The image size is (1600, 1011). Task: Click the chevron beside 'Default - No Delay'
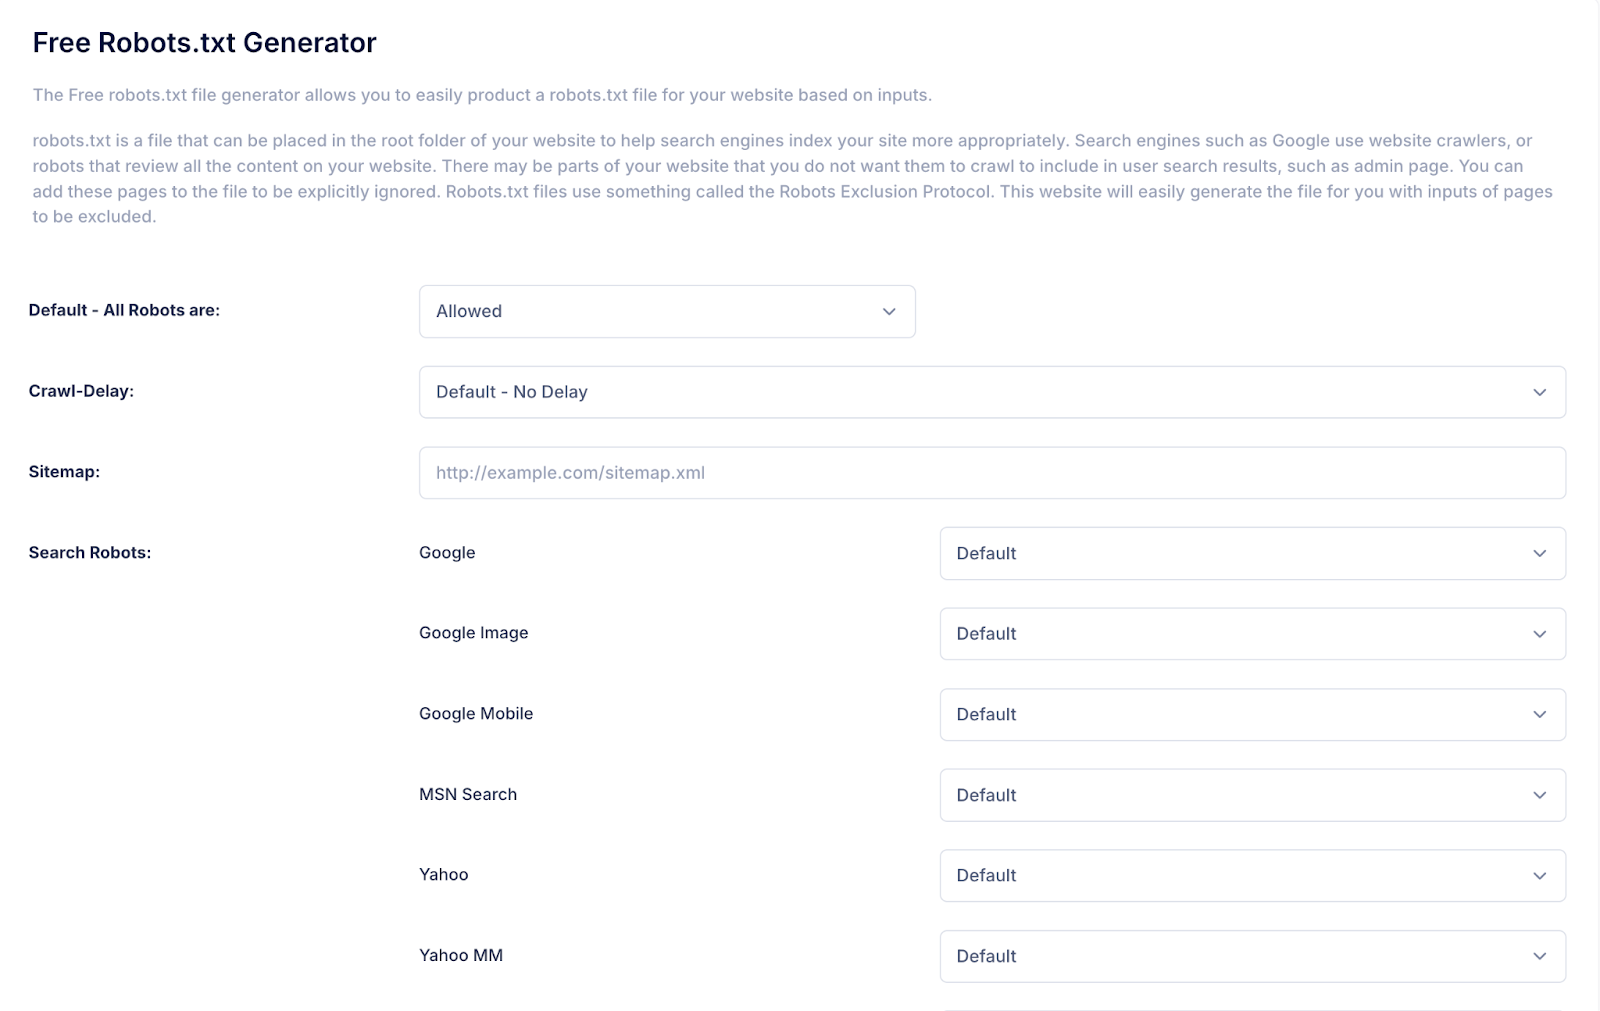[x=1540, y=392]
